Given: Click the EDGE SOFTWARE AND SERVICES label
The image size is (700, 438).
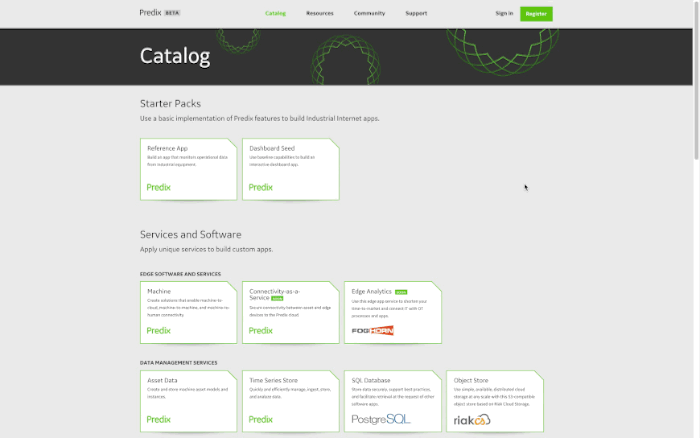Looking at the screenshot, I should (x=180, y=274).
